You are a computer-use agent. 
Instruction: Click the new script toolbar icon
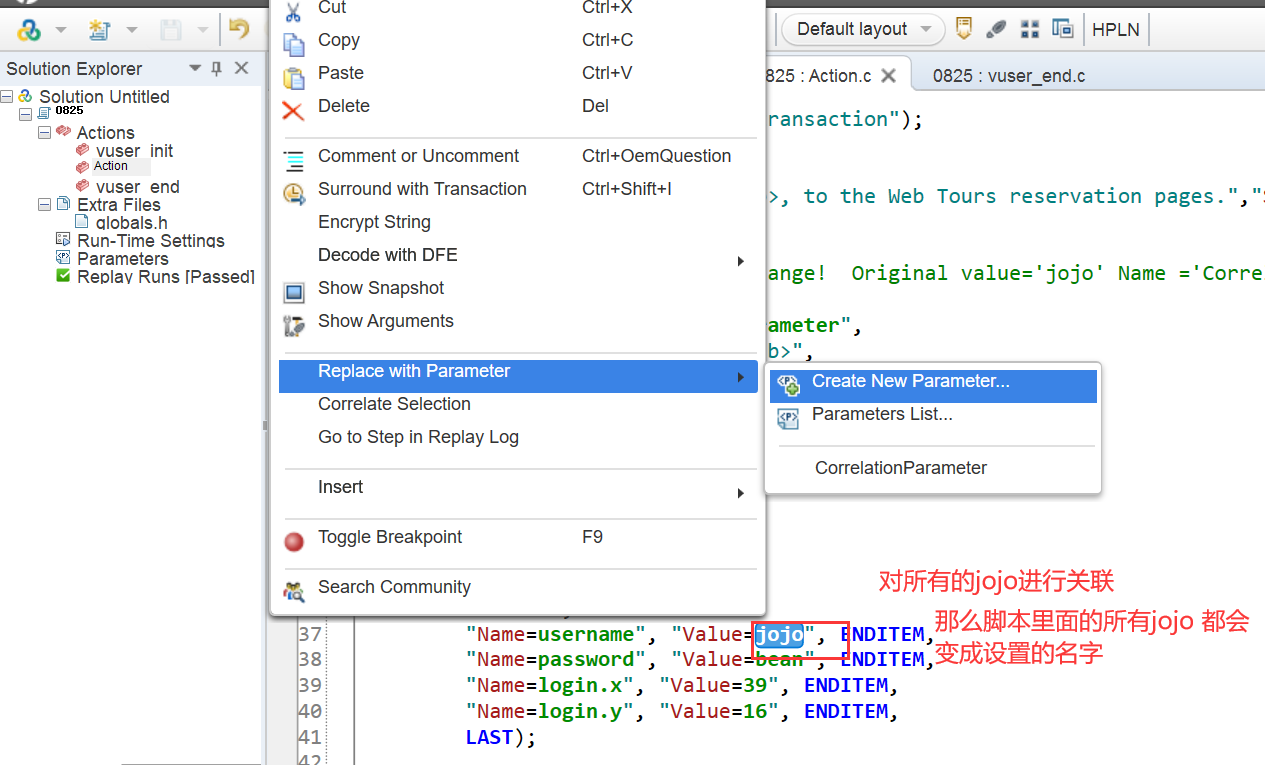point(99,30)
